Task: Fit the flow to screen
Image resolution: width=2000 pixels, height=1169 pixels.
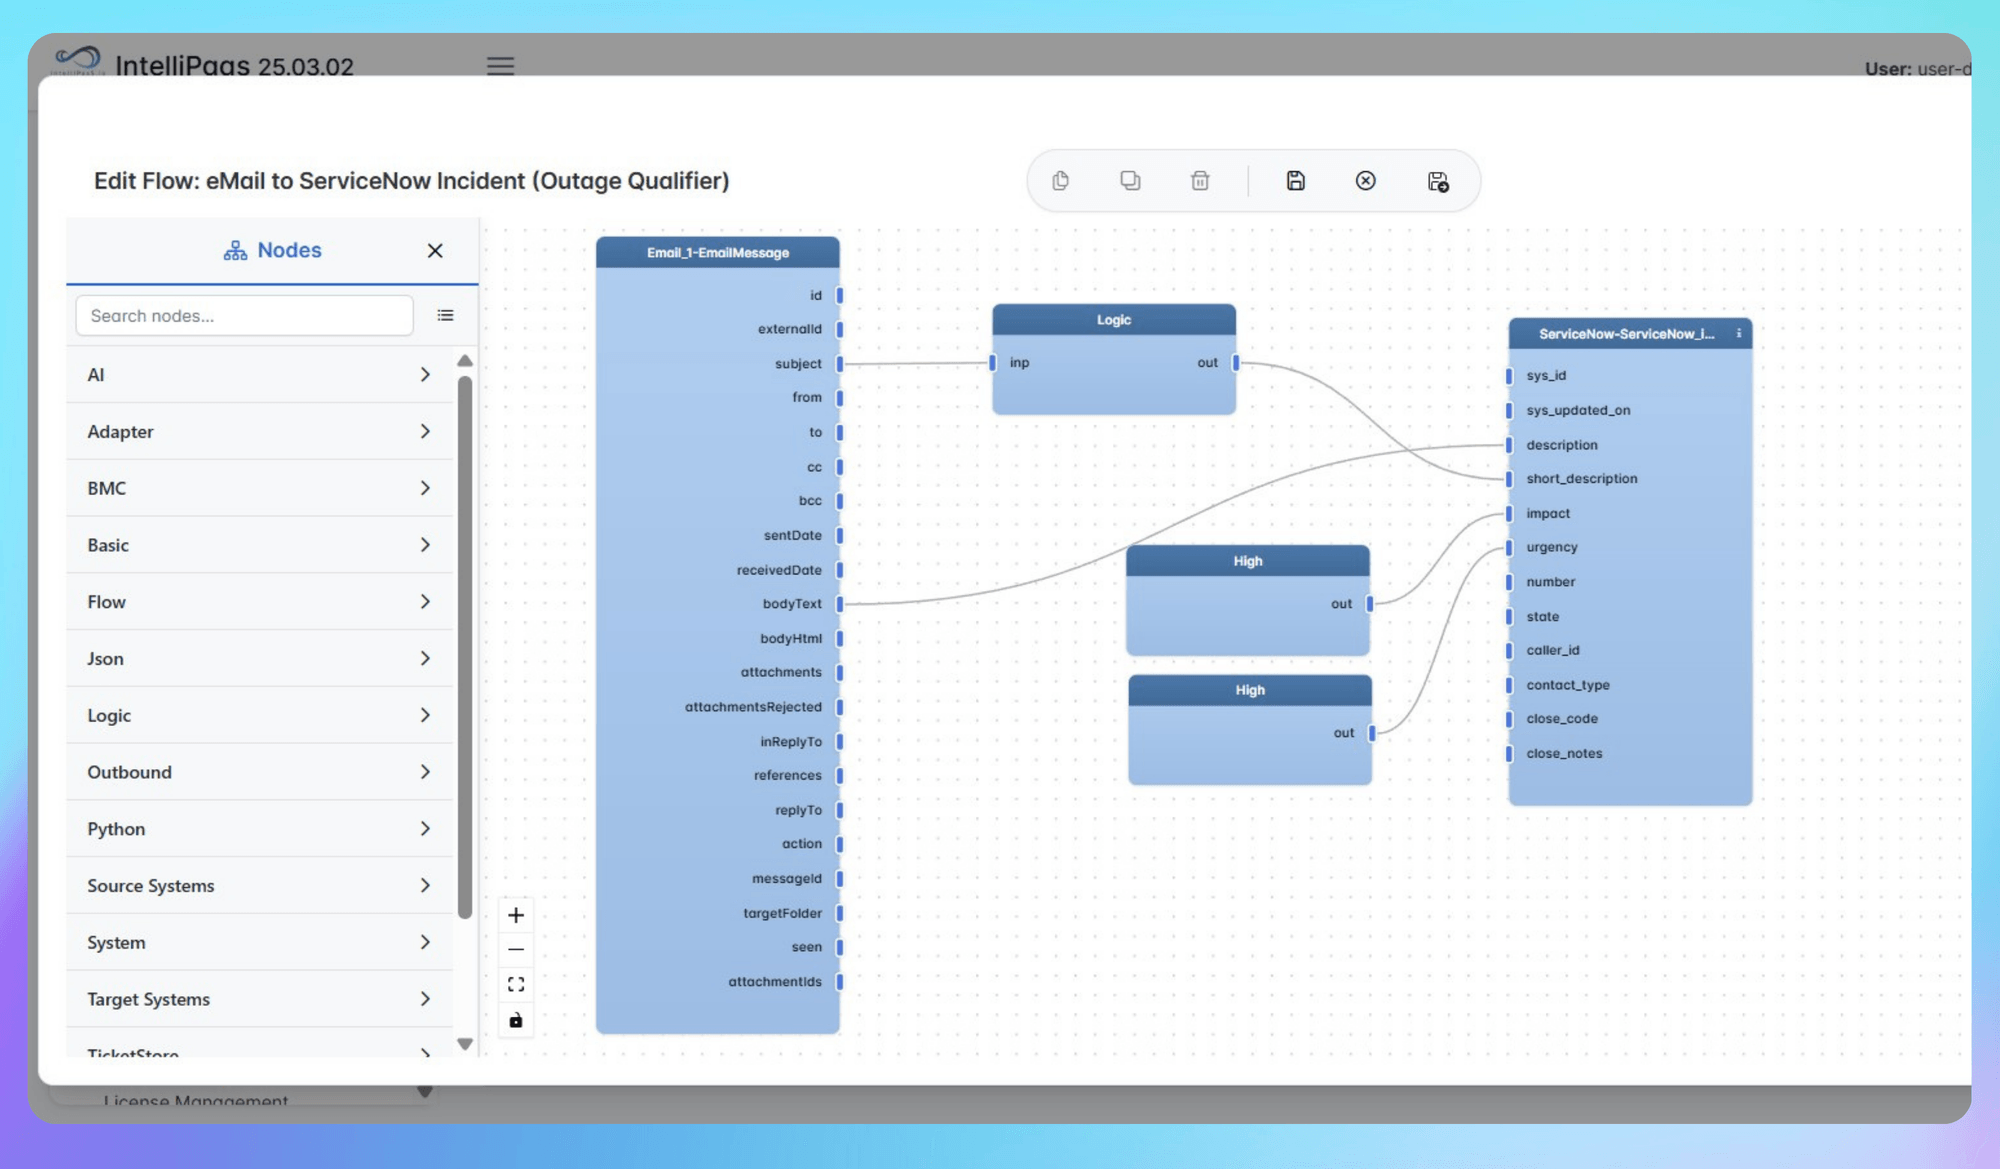Action: [x=516, y=984]
